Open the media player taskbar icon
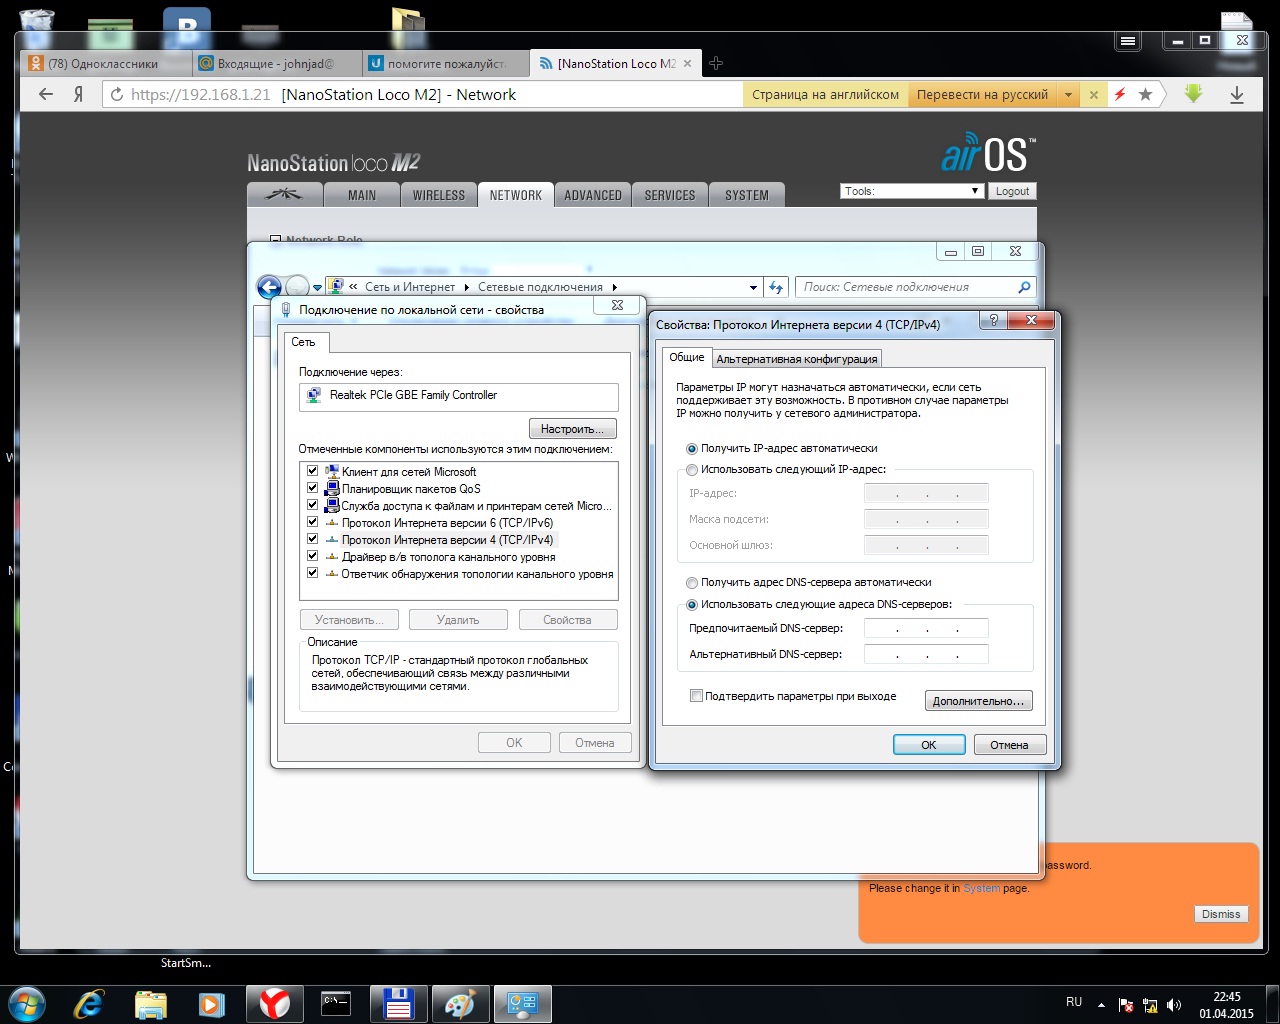 [211, 1004]
